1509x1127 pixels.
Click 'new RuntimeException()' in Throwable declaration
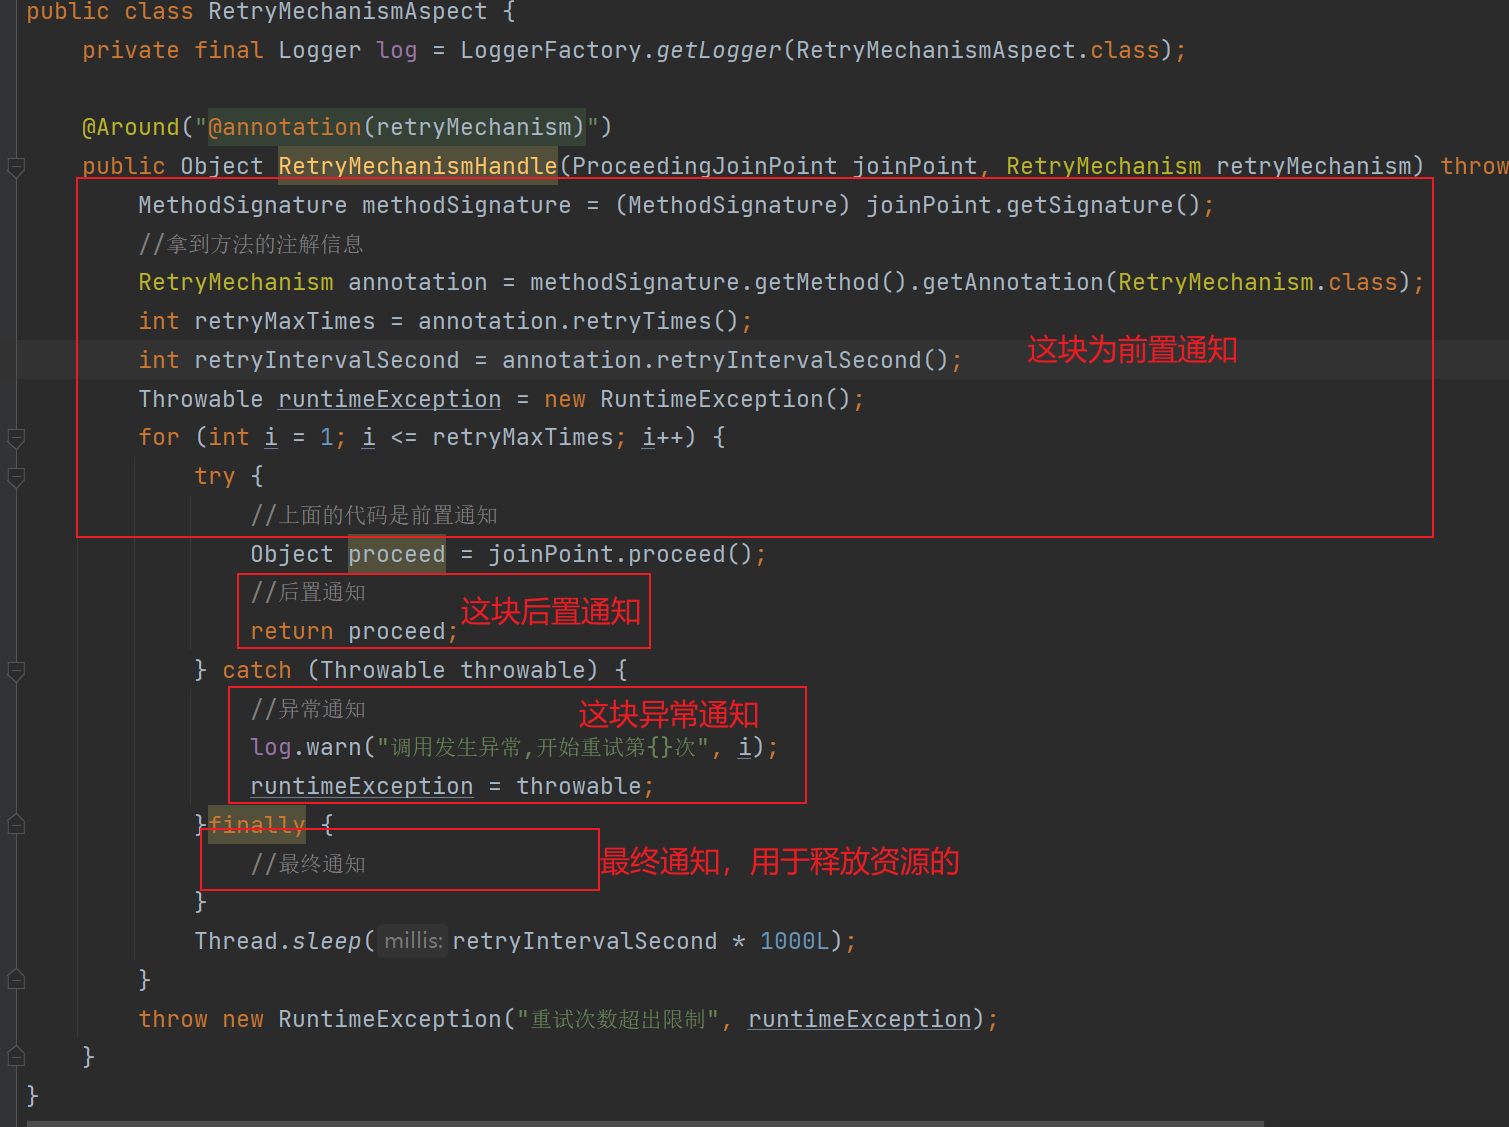point(698,399)
